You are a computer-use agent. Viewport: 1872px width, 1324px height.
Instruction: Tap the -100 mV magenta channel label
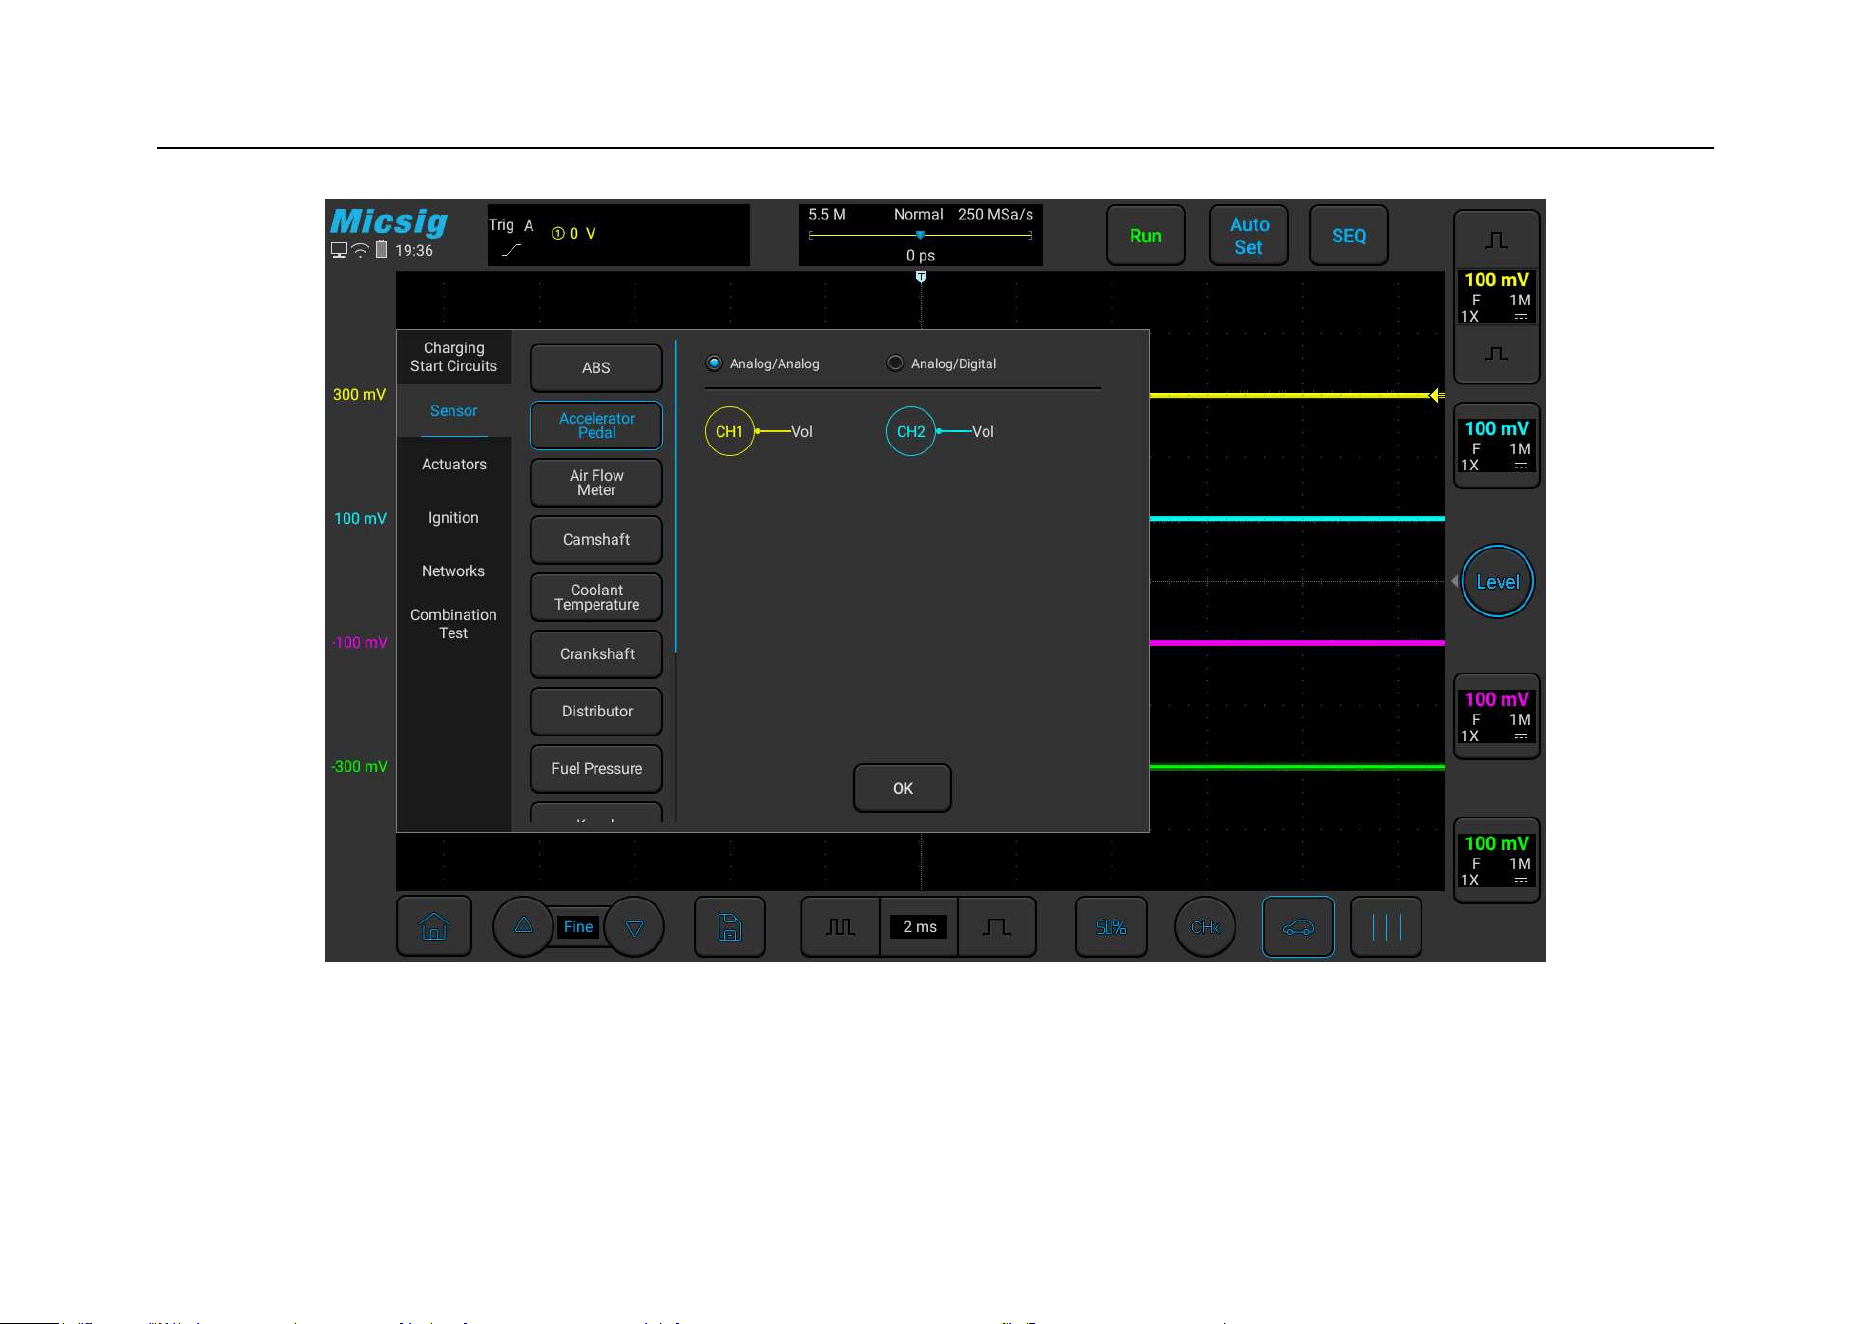coord(359,643)
